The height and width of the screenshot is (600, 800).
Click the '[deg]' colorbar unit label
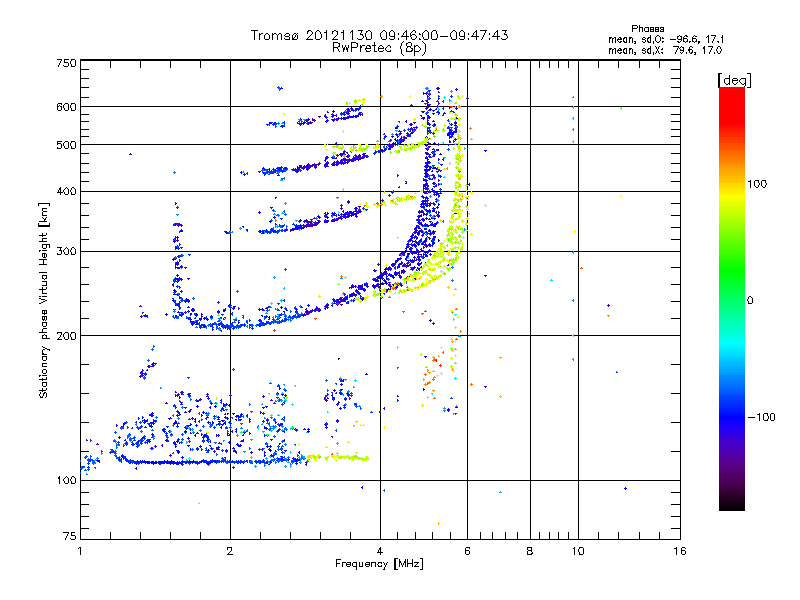pos(734,80)
